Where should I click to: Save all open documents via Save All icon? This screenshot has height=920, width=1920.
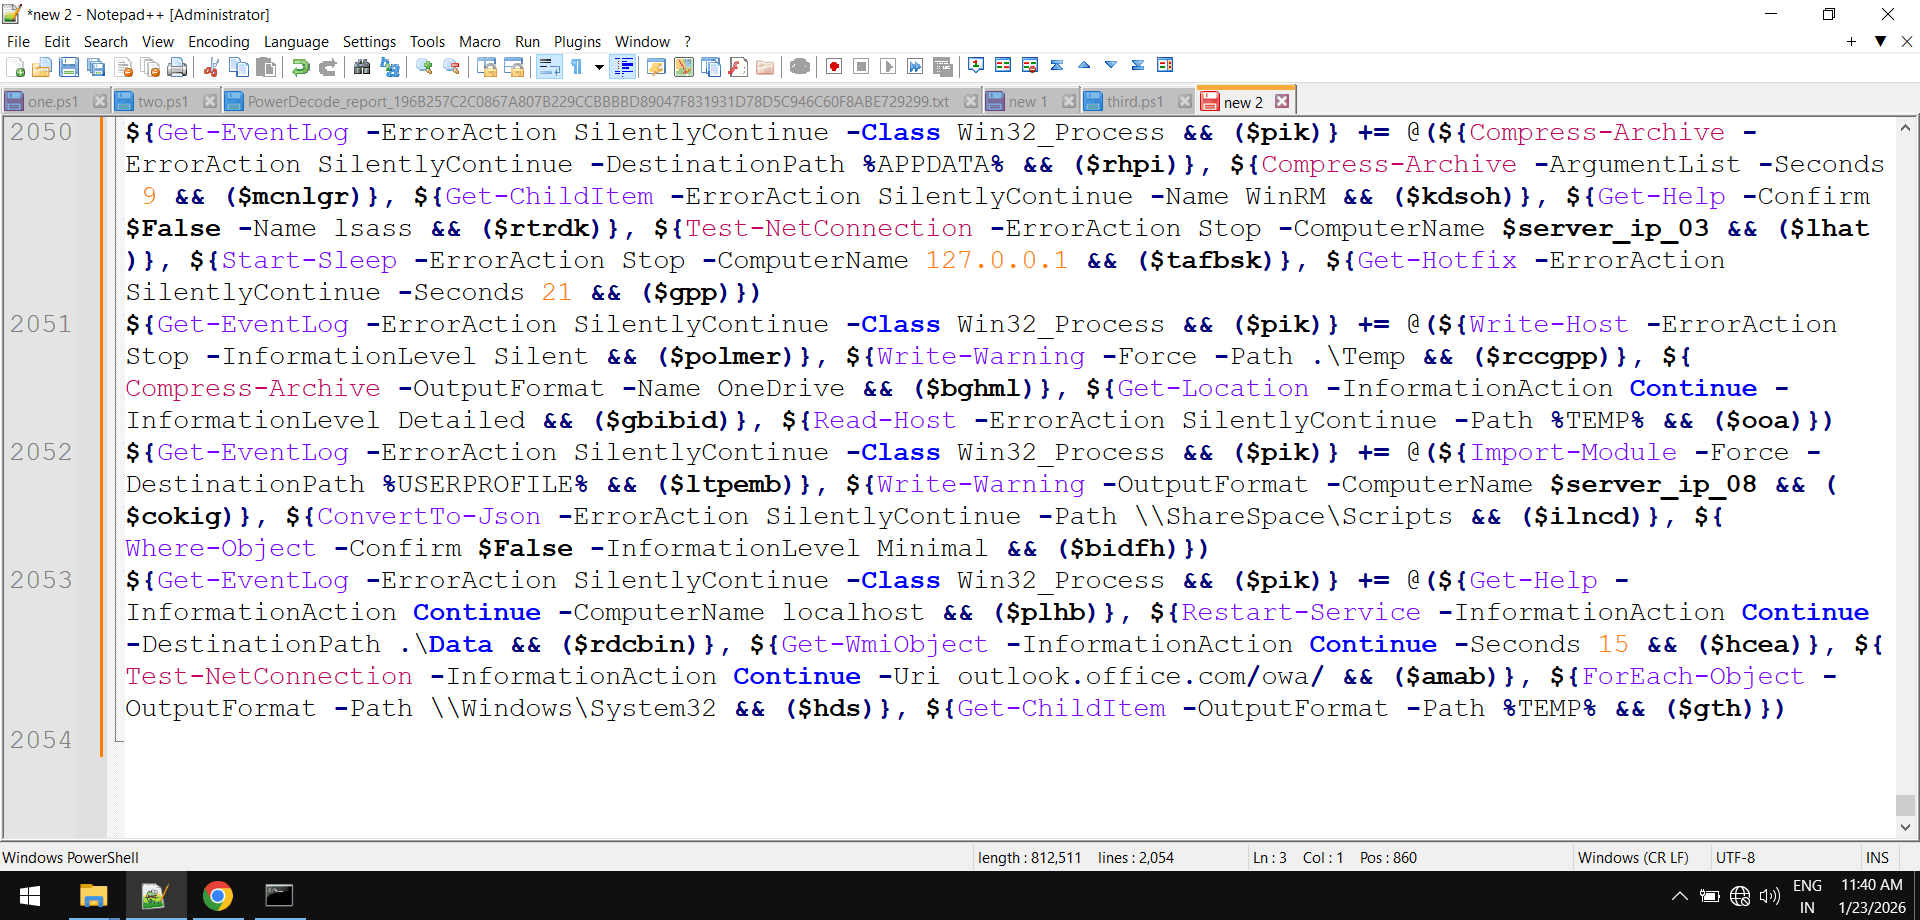[x=96, y=66]
